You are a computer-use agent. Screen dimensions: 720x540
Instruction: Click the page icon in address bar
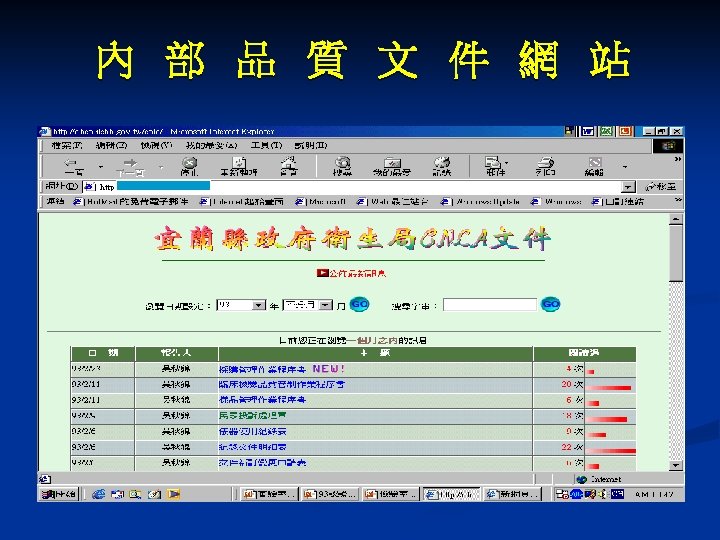pos(89,186)
